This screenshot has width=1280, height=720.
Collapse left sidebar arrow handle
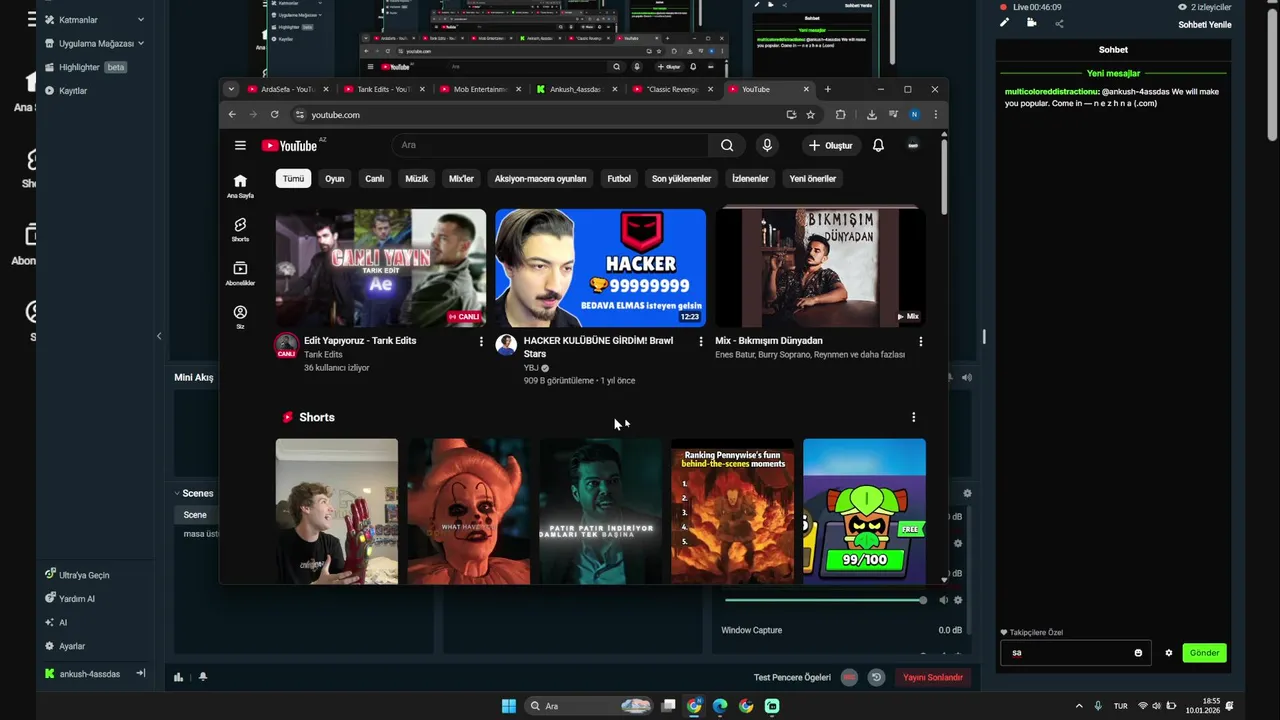(159, 336)
